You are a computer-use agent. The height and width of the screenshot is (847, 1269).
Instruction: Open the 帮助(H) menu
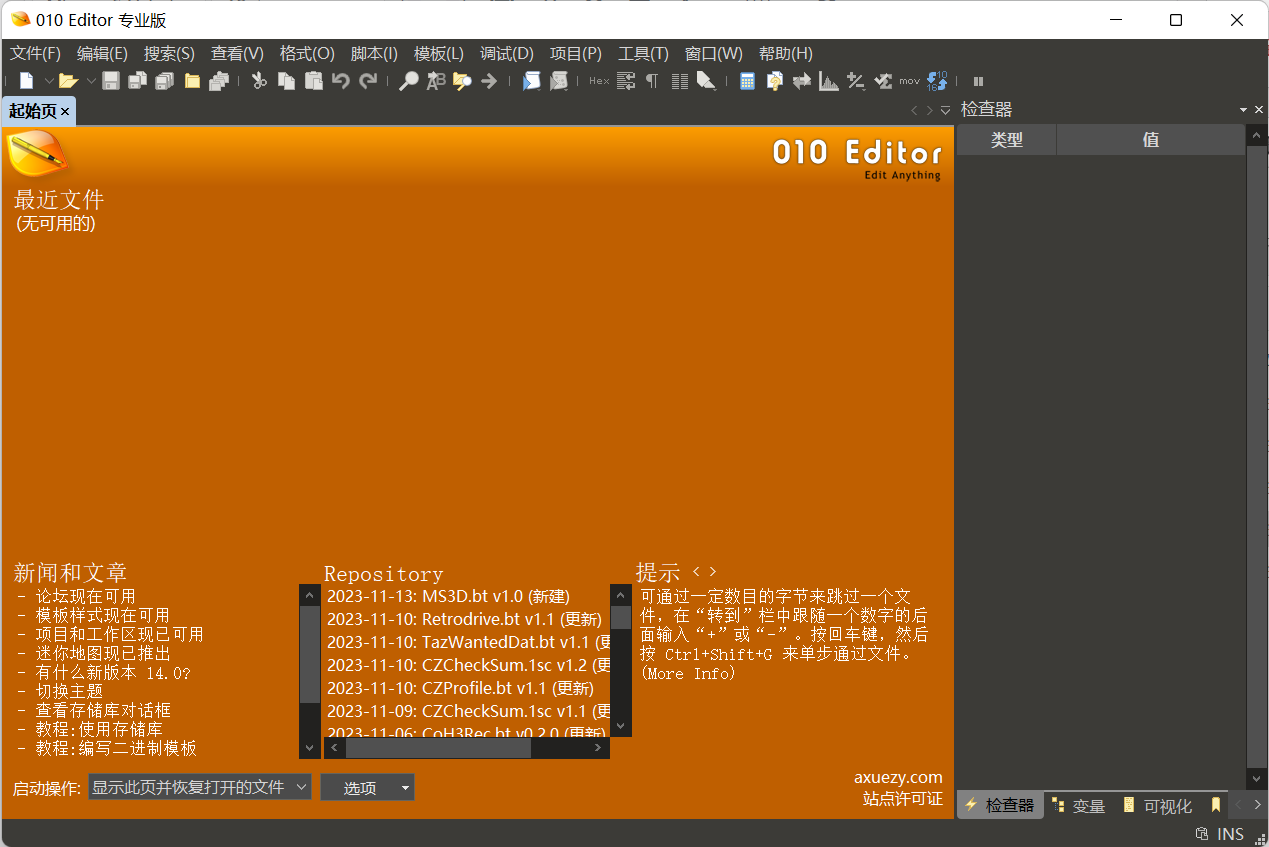[785, 54]
